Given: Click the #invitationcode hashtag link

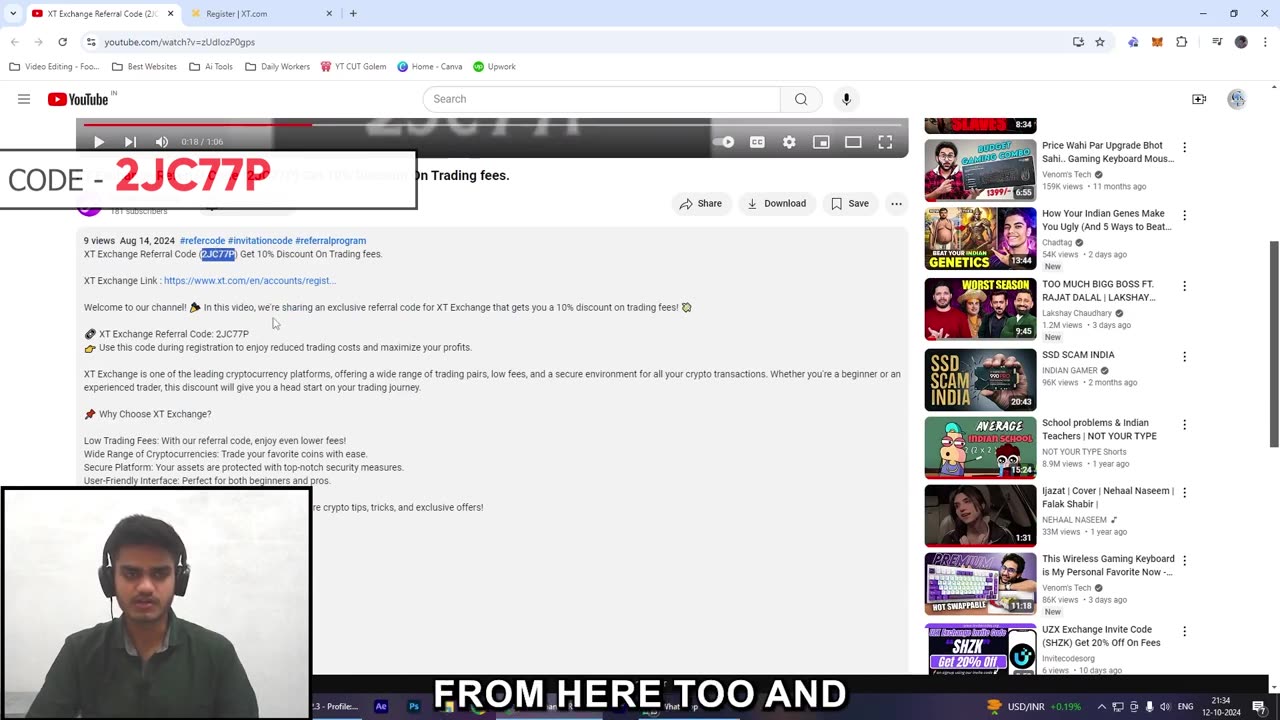Looking at the screenshot, I should click(x=260, y=241).
